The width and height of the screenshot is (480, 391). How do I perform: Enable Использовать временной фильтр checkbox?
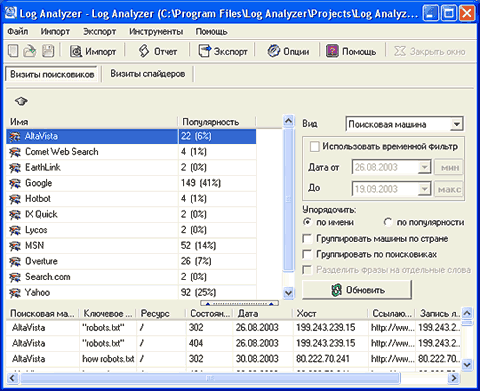coord(314,147)
